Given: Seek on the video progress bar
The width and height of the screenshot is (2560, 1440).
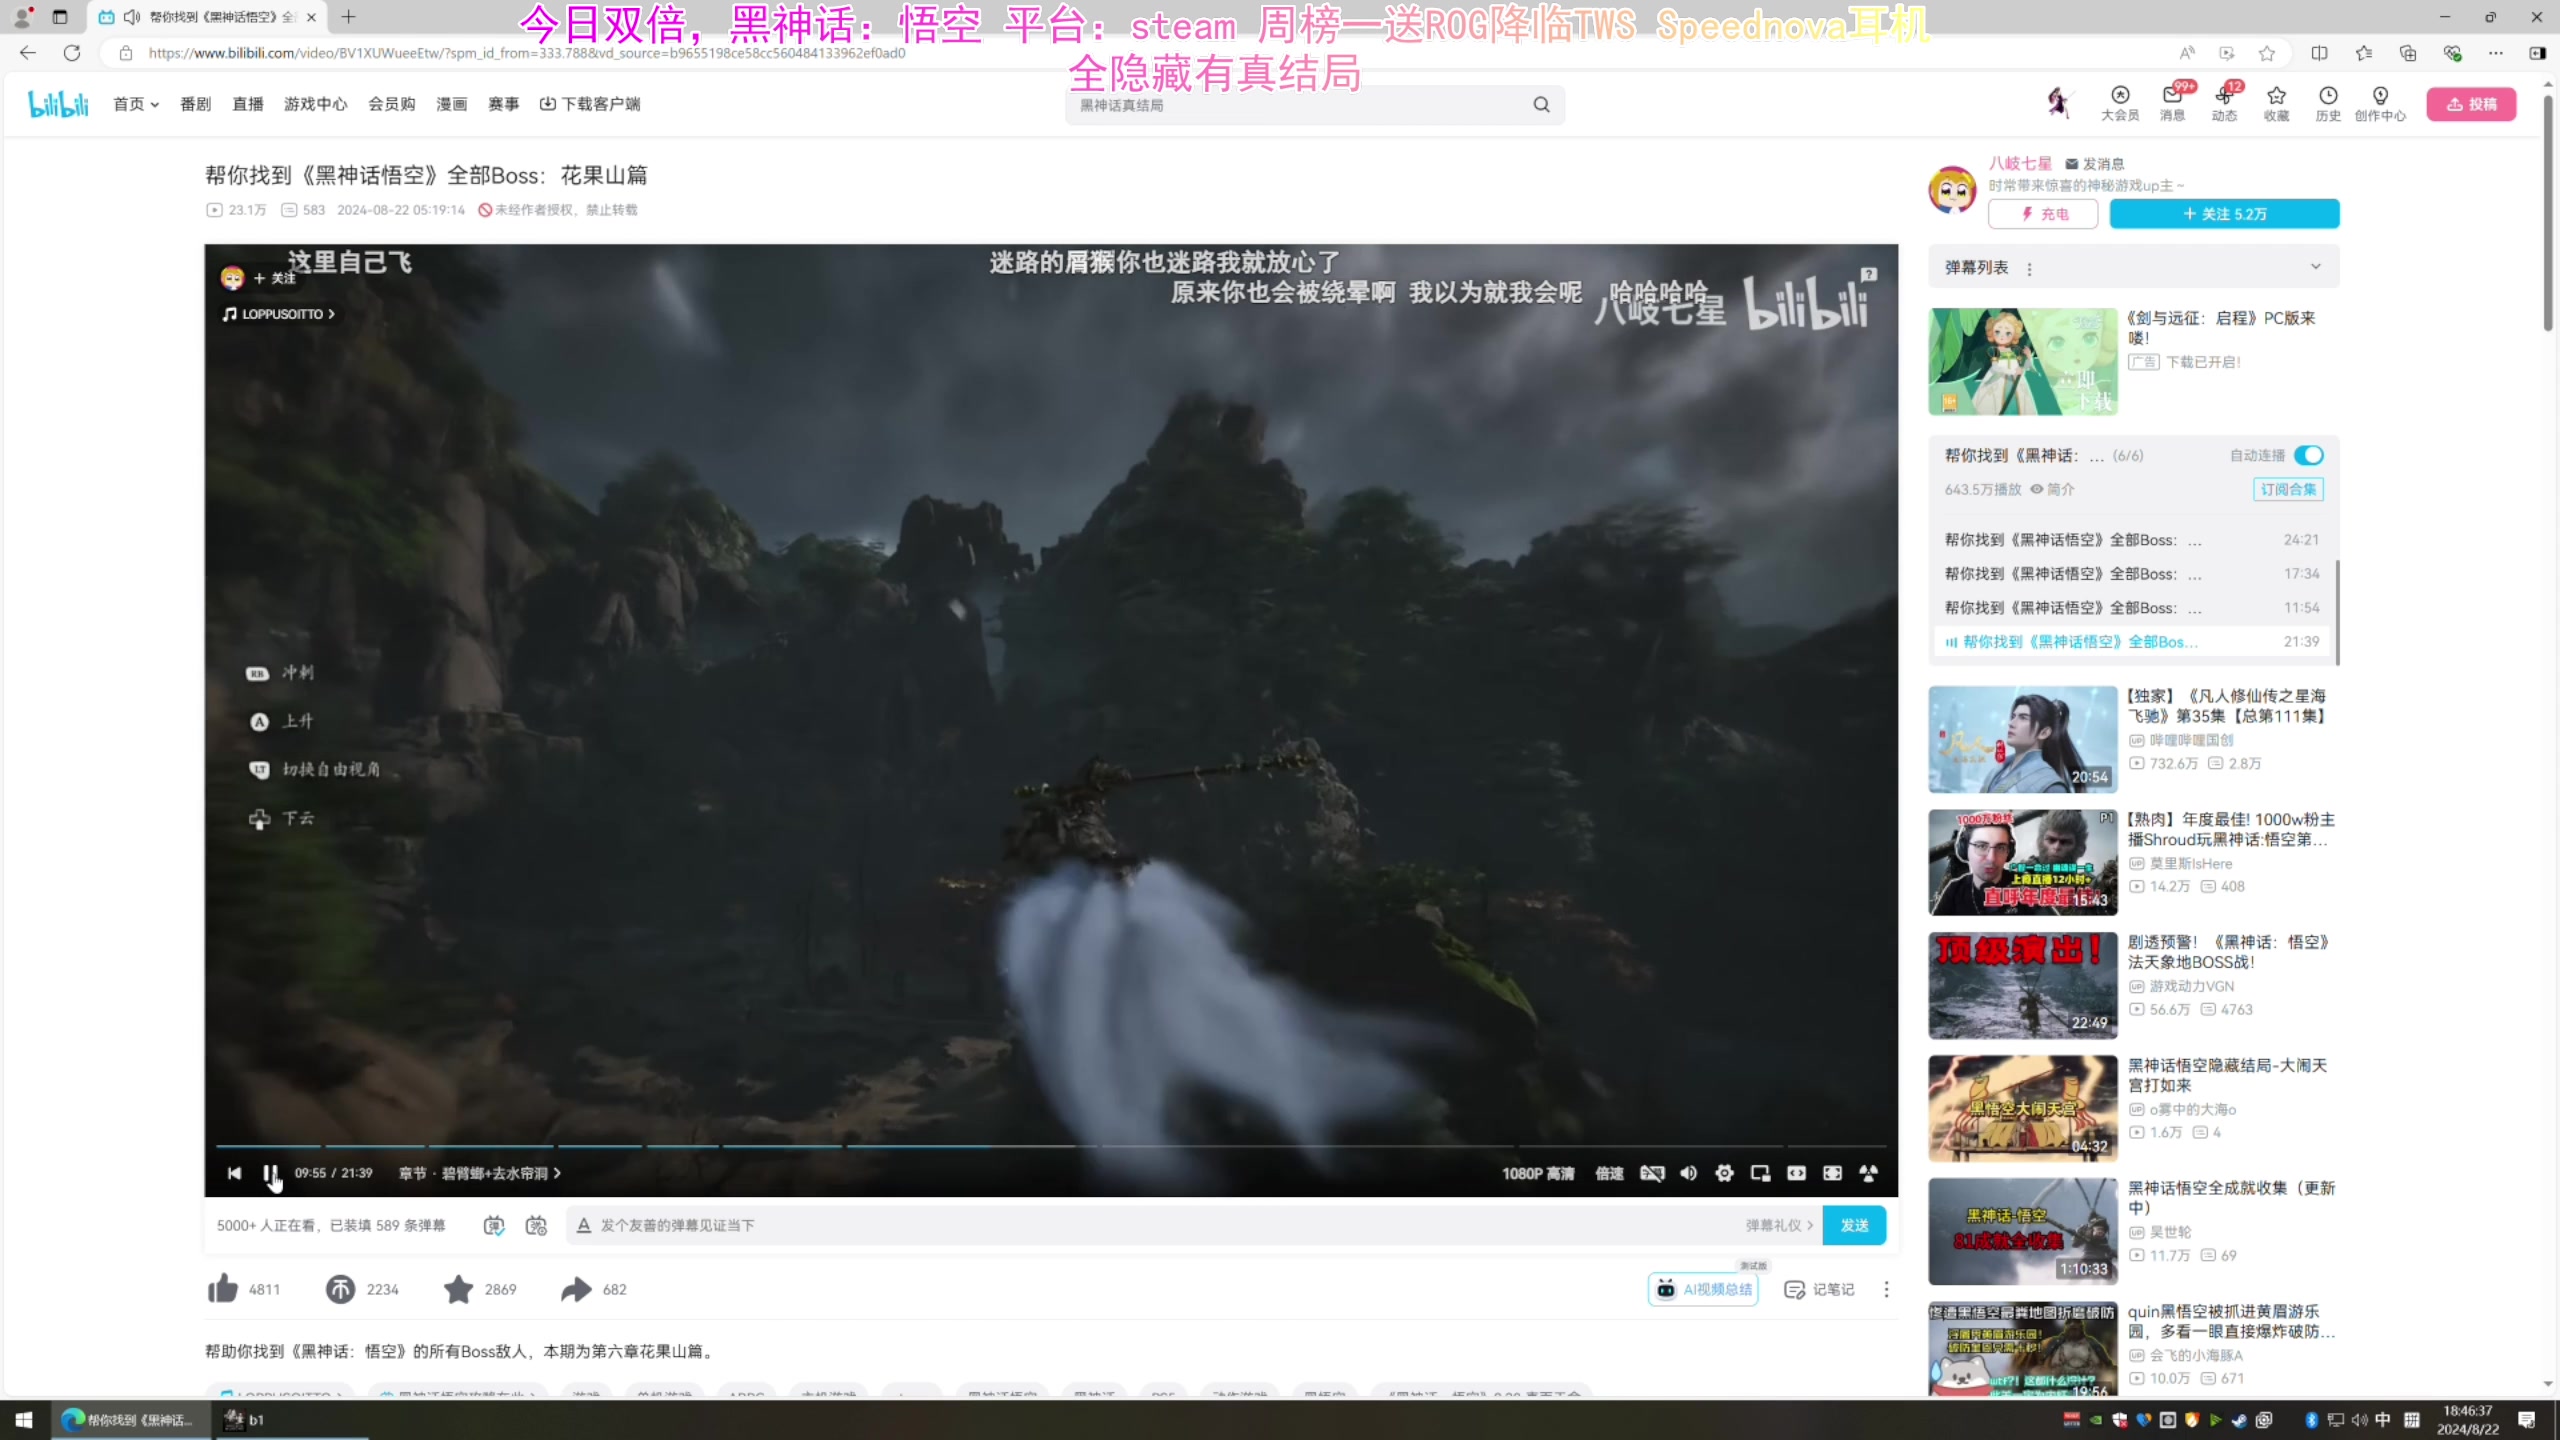Looking at the screenshot, I should pos(1051,1146).
